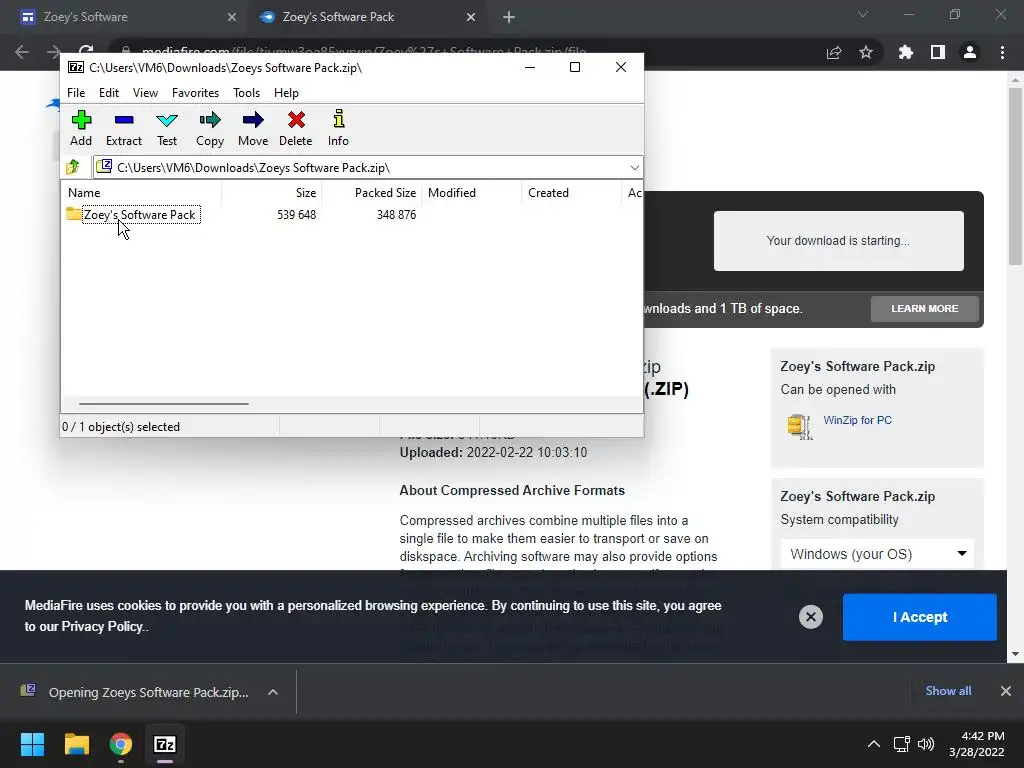Open the volume tray icon

[x=926, y=744]
